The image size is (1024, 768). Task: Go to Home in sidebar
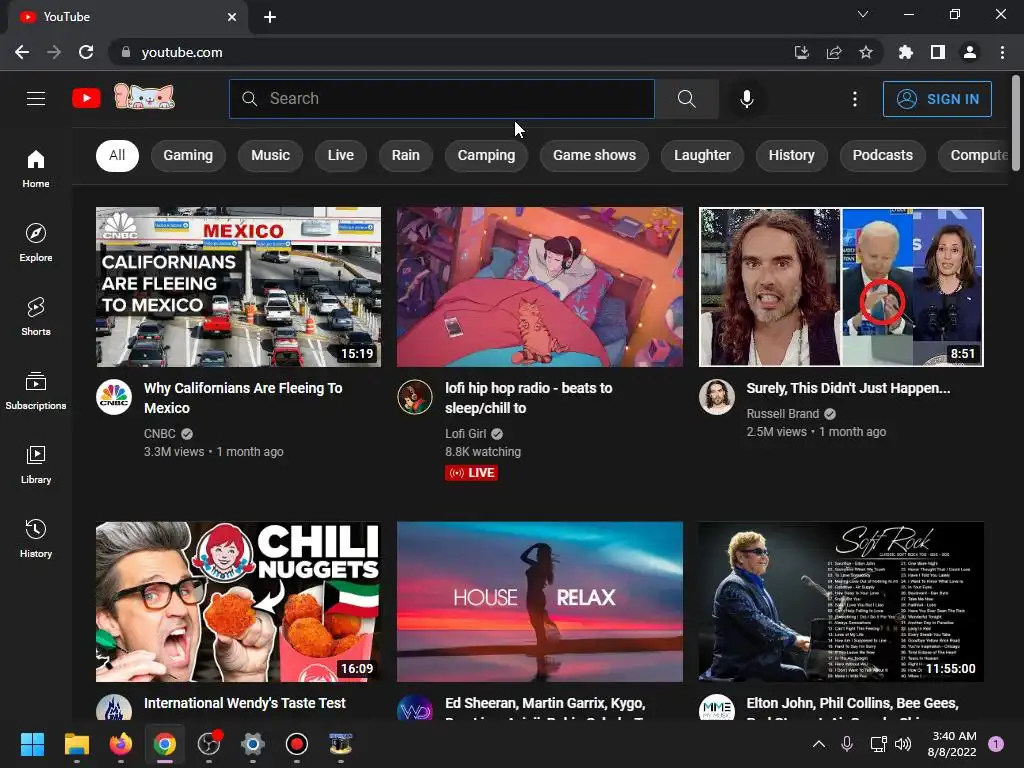[x=36, y=168]
